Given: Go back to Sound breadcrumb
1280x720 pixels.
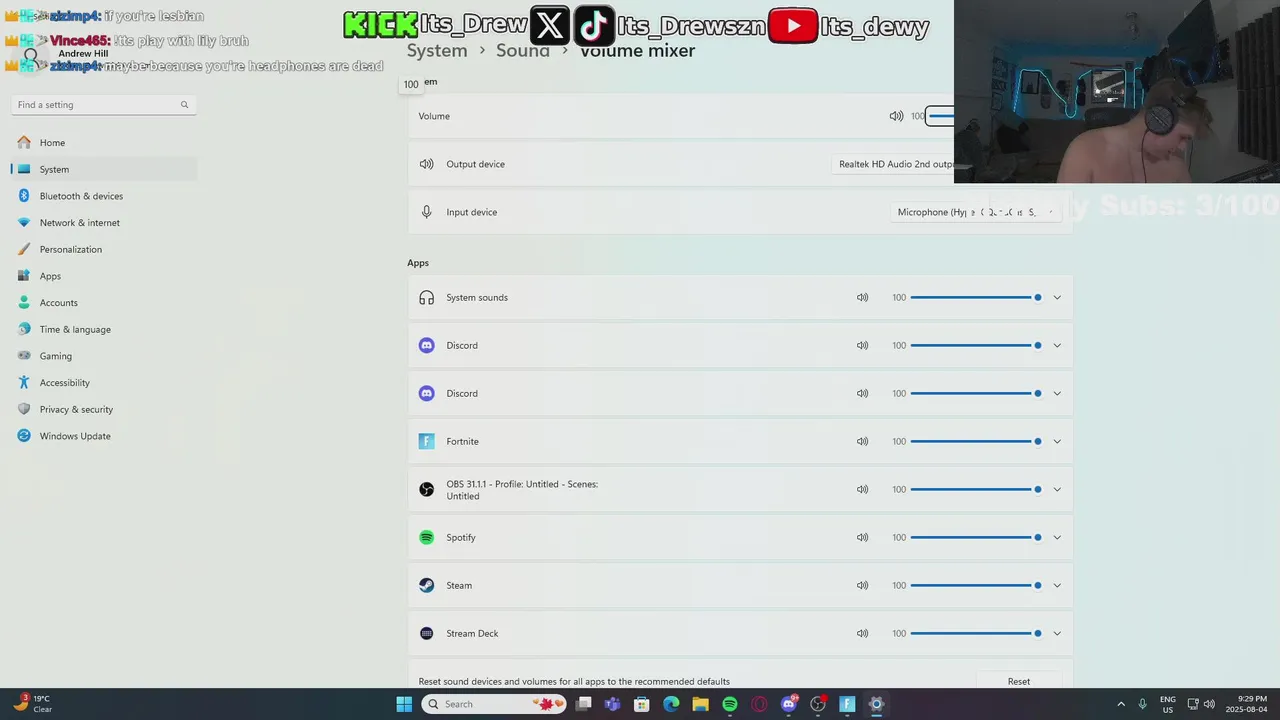Looking at the screenshot, I should [523, 50].
